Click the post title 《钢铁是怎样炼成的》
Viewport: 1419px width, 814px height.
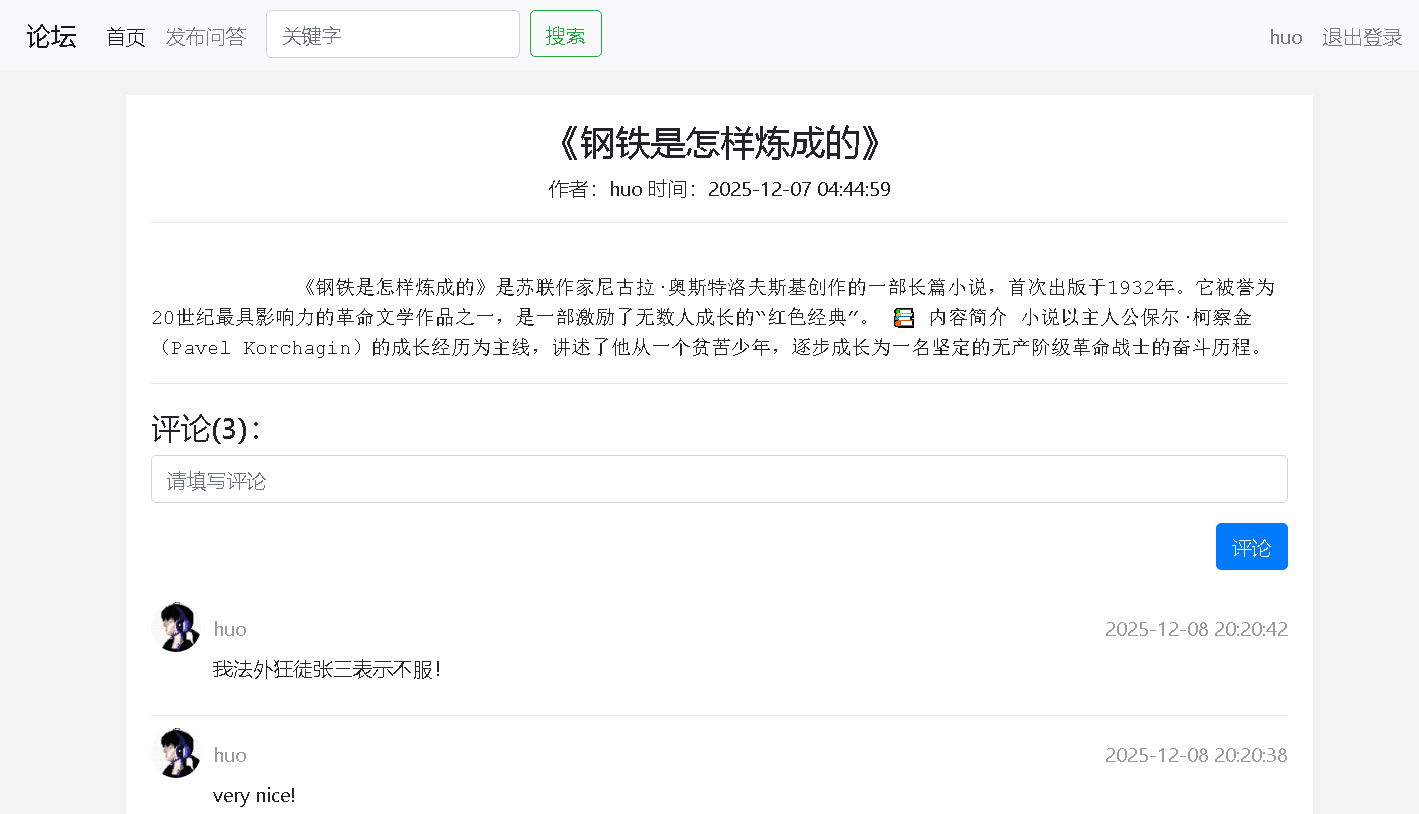(719, 144)
